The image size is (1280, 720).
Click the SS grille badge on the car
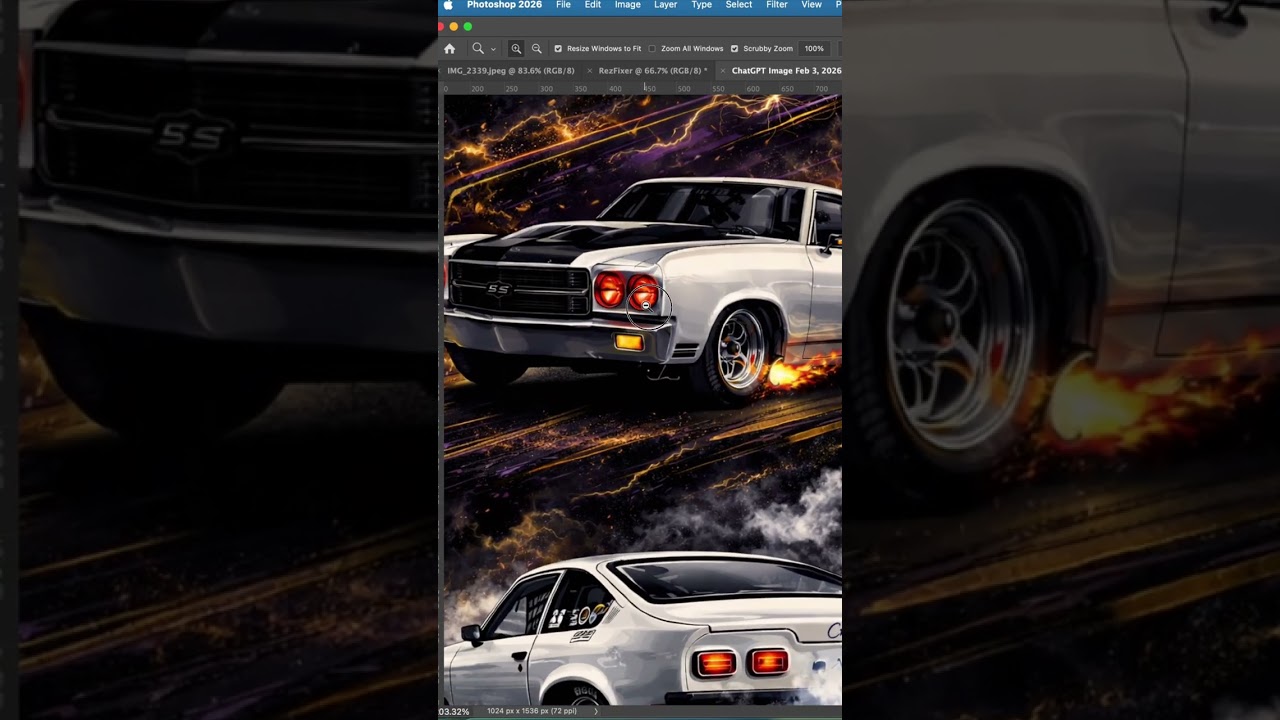[x=498, y=289]
